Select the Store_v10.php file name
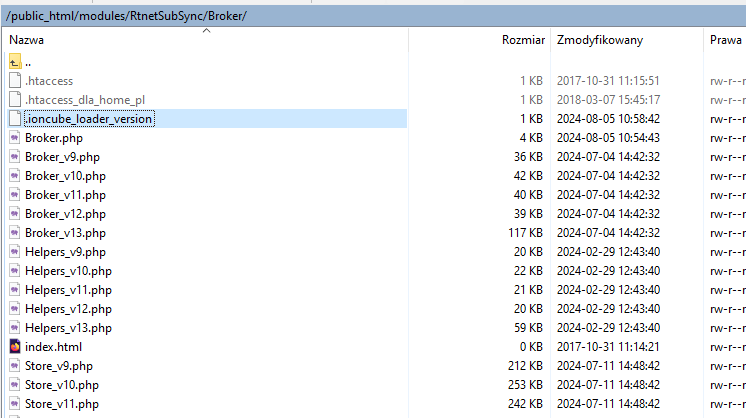Viewport: 746px width, 418px height. coord(62,385)
